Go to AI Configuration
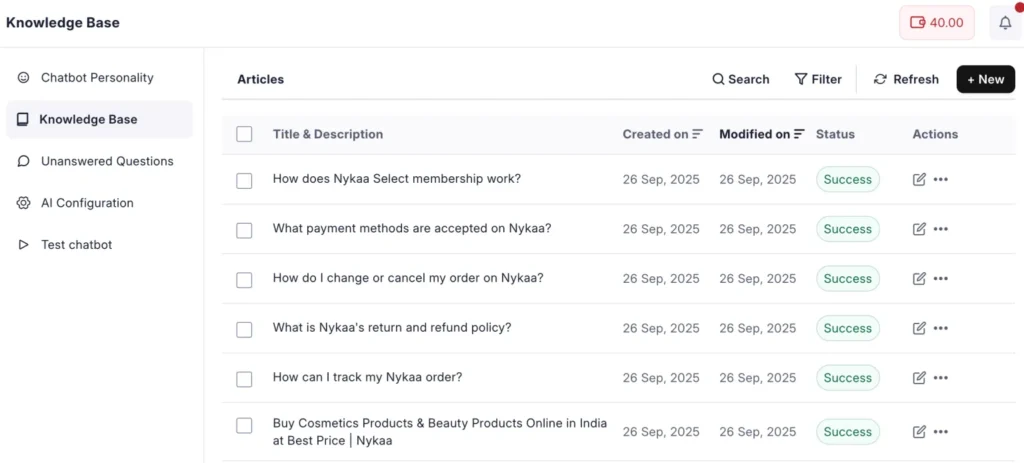This screenshot has width=1024, height=463. [x=99, y=203]
